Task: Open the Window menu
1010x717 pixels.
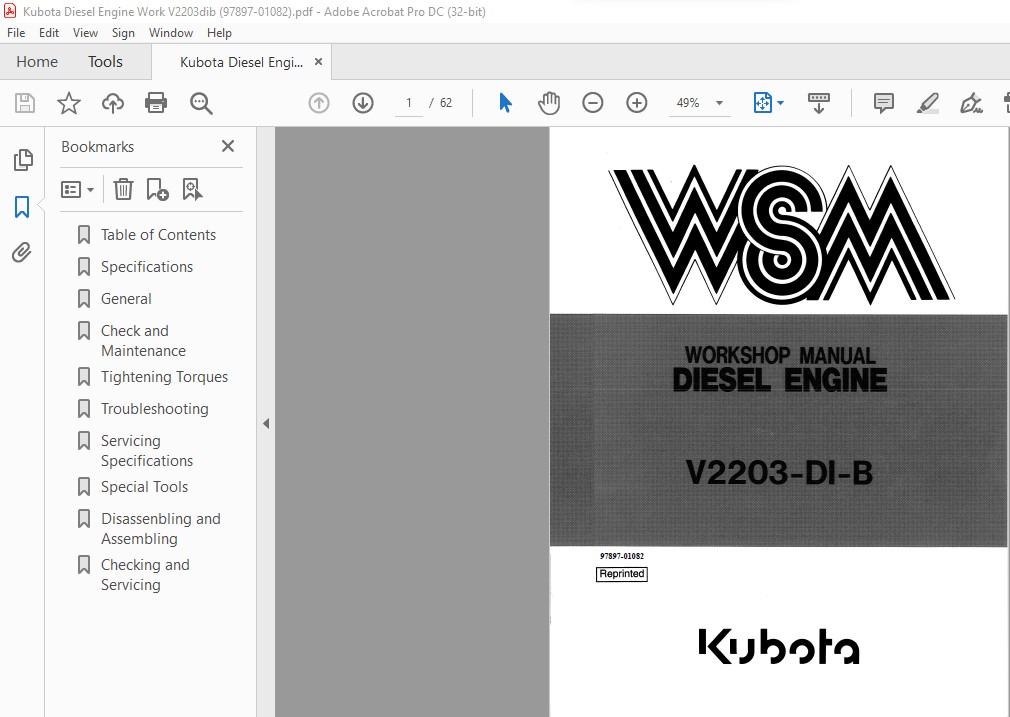Action: pos(171,33)
